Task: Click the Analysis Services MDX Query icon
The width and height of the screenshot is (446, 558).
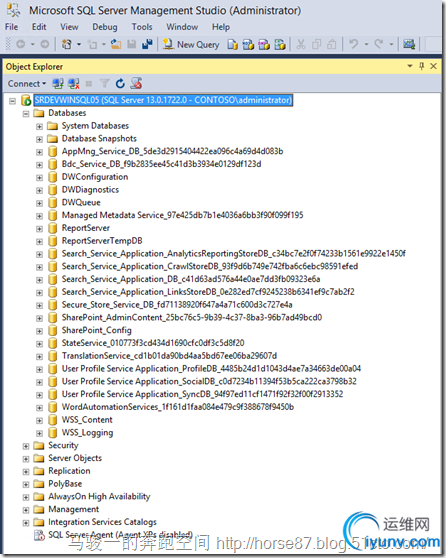Action: 248,44
